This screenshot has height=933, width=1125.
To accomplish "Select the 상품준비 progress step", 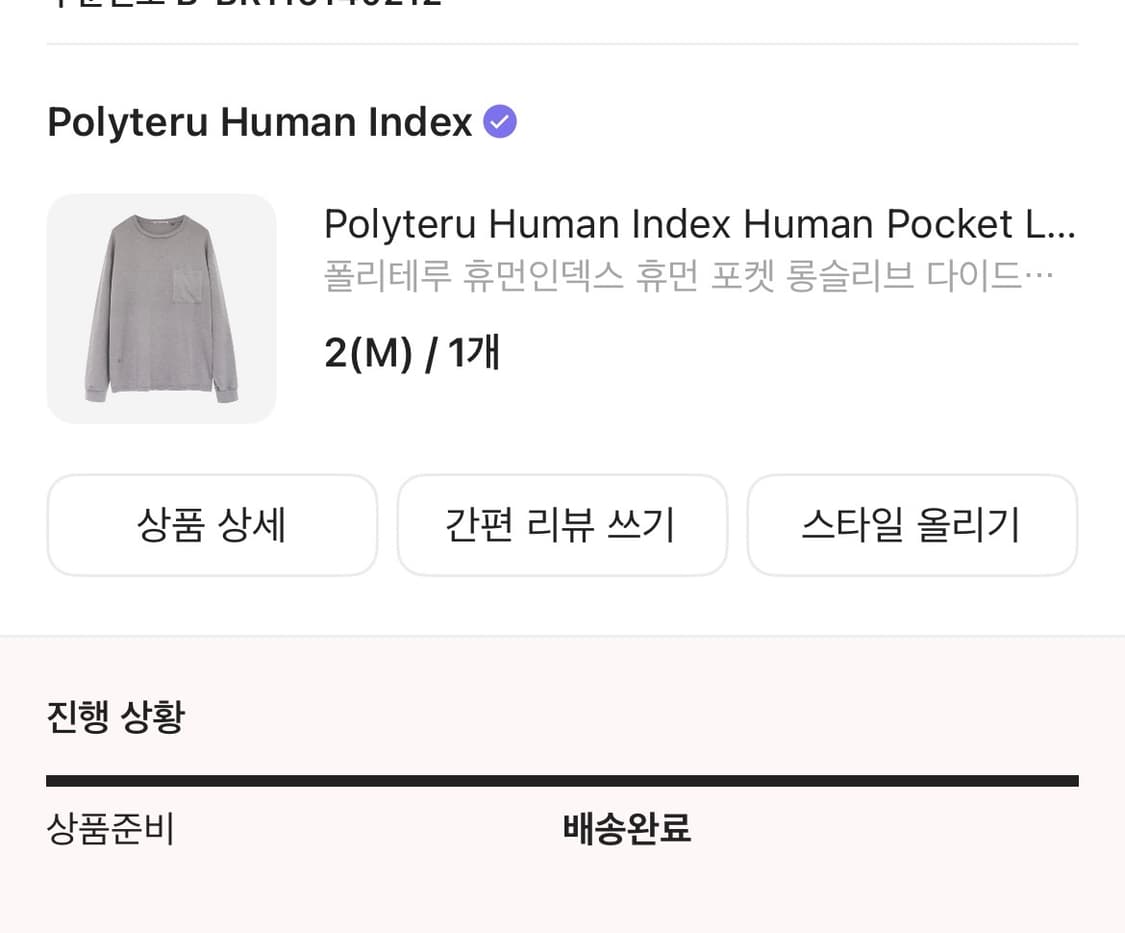I will pyautogui.click(x=110, y=829).
